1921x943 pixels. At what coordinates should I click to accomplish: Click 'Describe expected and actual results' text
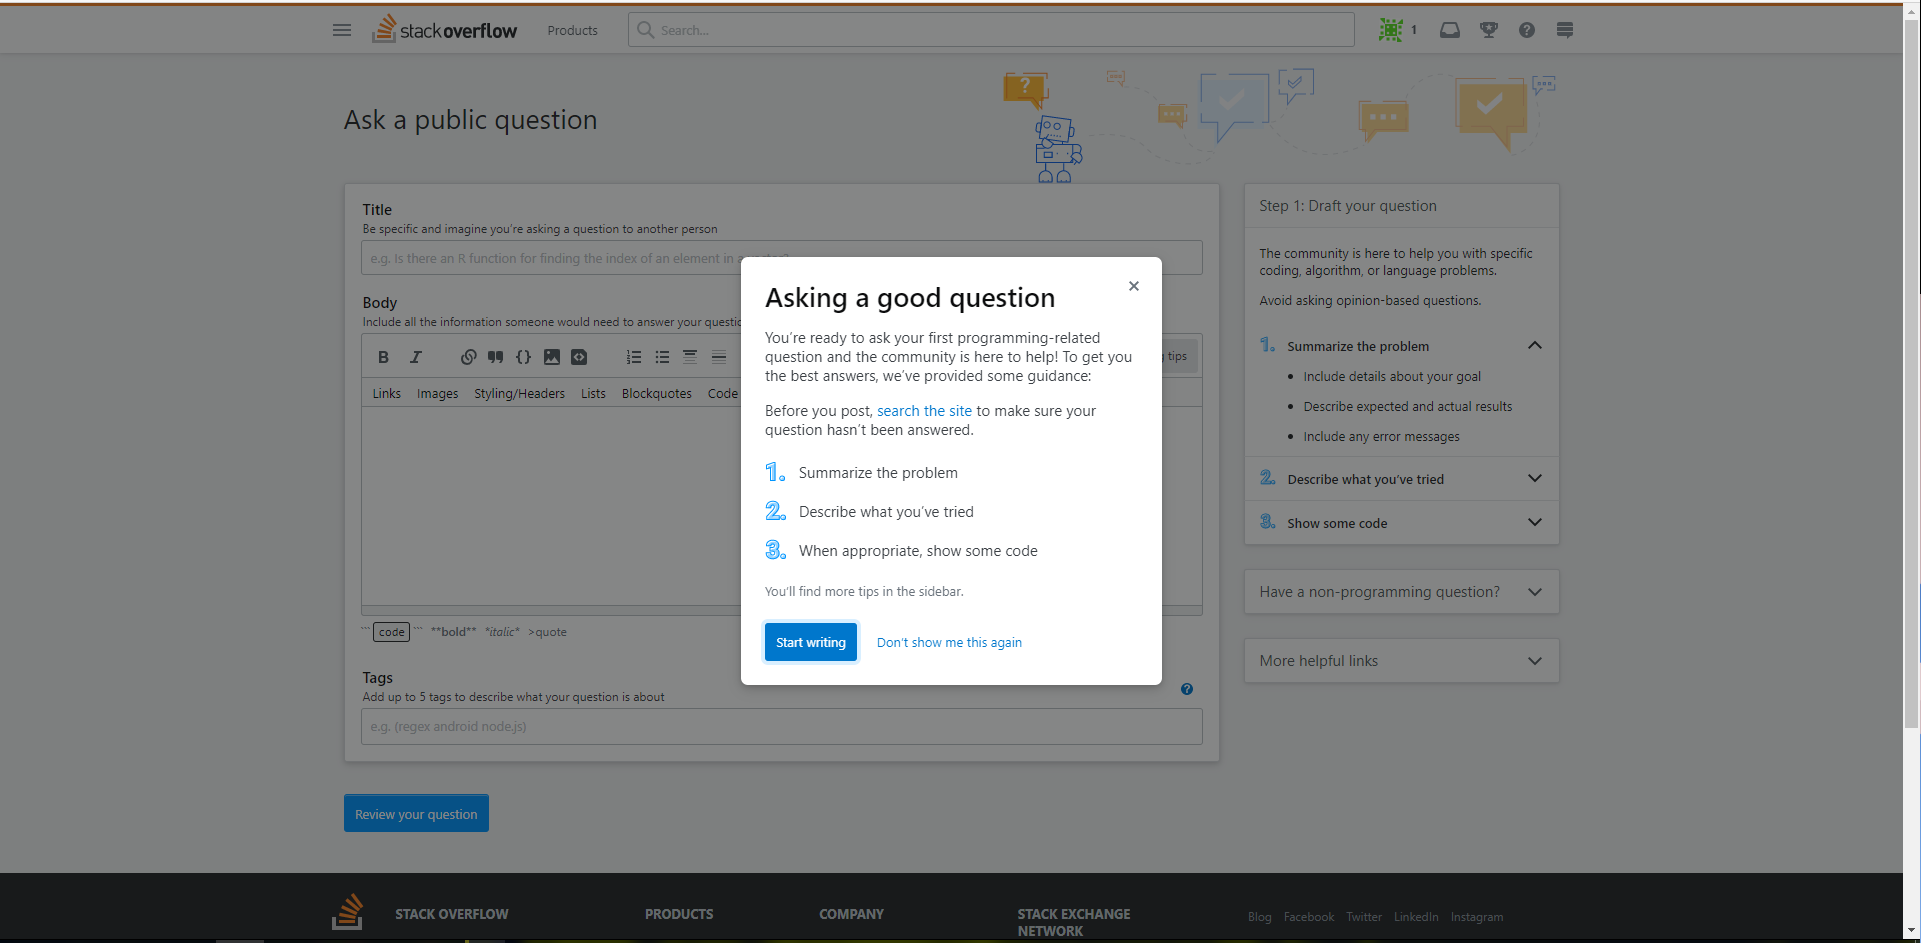(x=1408, y=407)
